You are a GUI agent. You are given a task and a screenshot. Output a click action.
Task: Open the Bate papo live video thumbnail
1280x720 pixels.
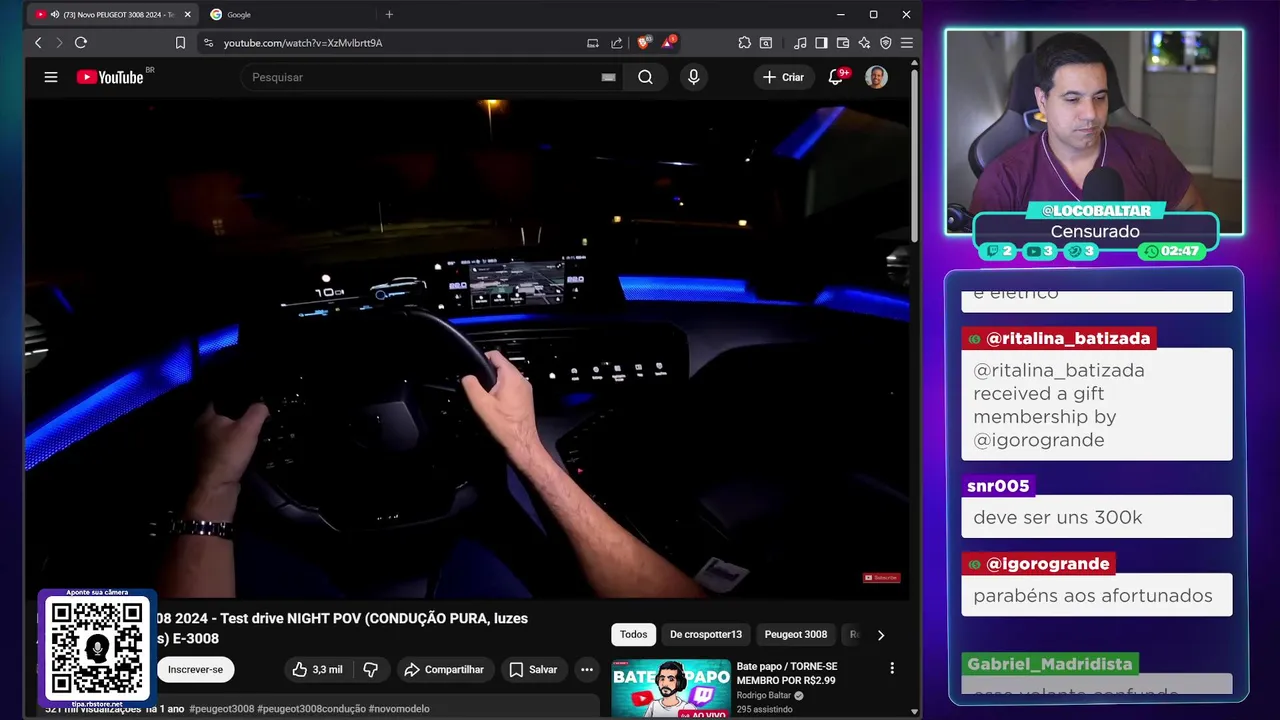(x=671, y=689)
